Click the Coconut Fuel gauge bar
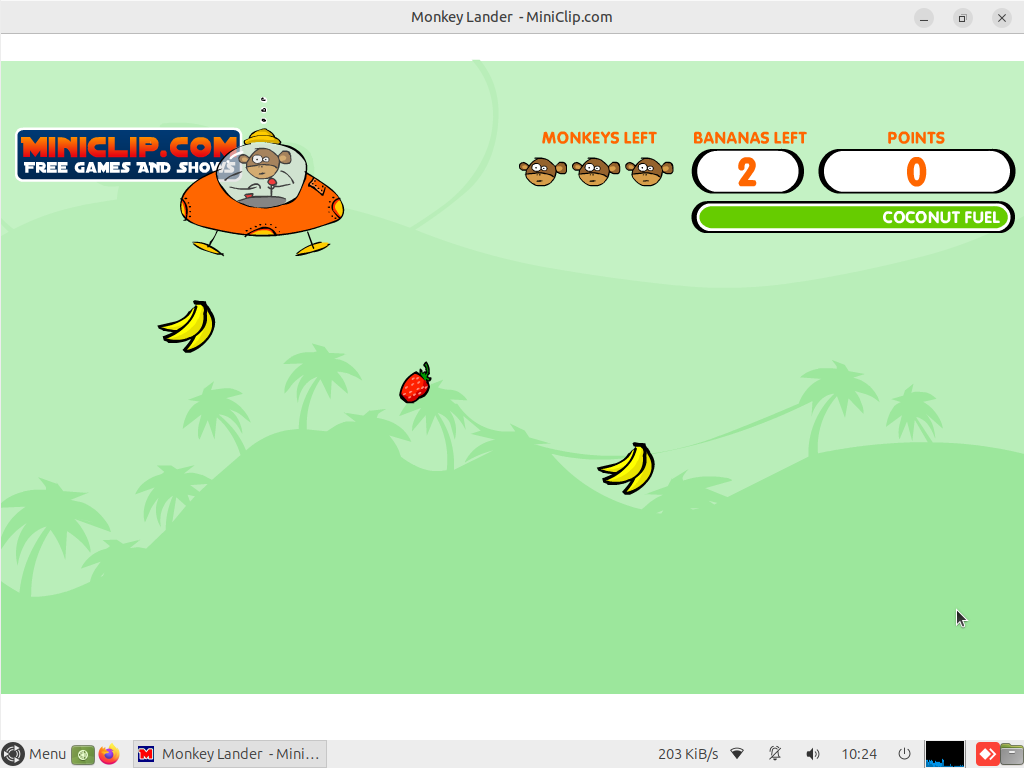The height and width of the screenshot is (768, 1024). click(853, 217)
